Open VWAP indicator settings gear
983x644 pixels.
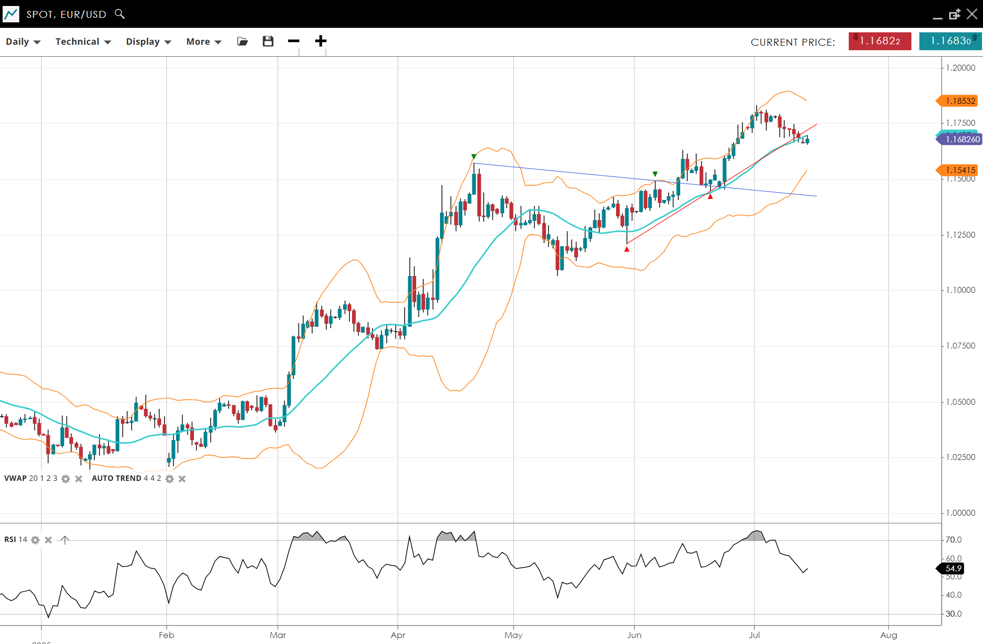pyautogui.click(x=66, y=479)
